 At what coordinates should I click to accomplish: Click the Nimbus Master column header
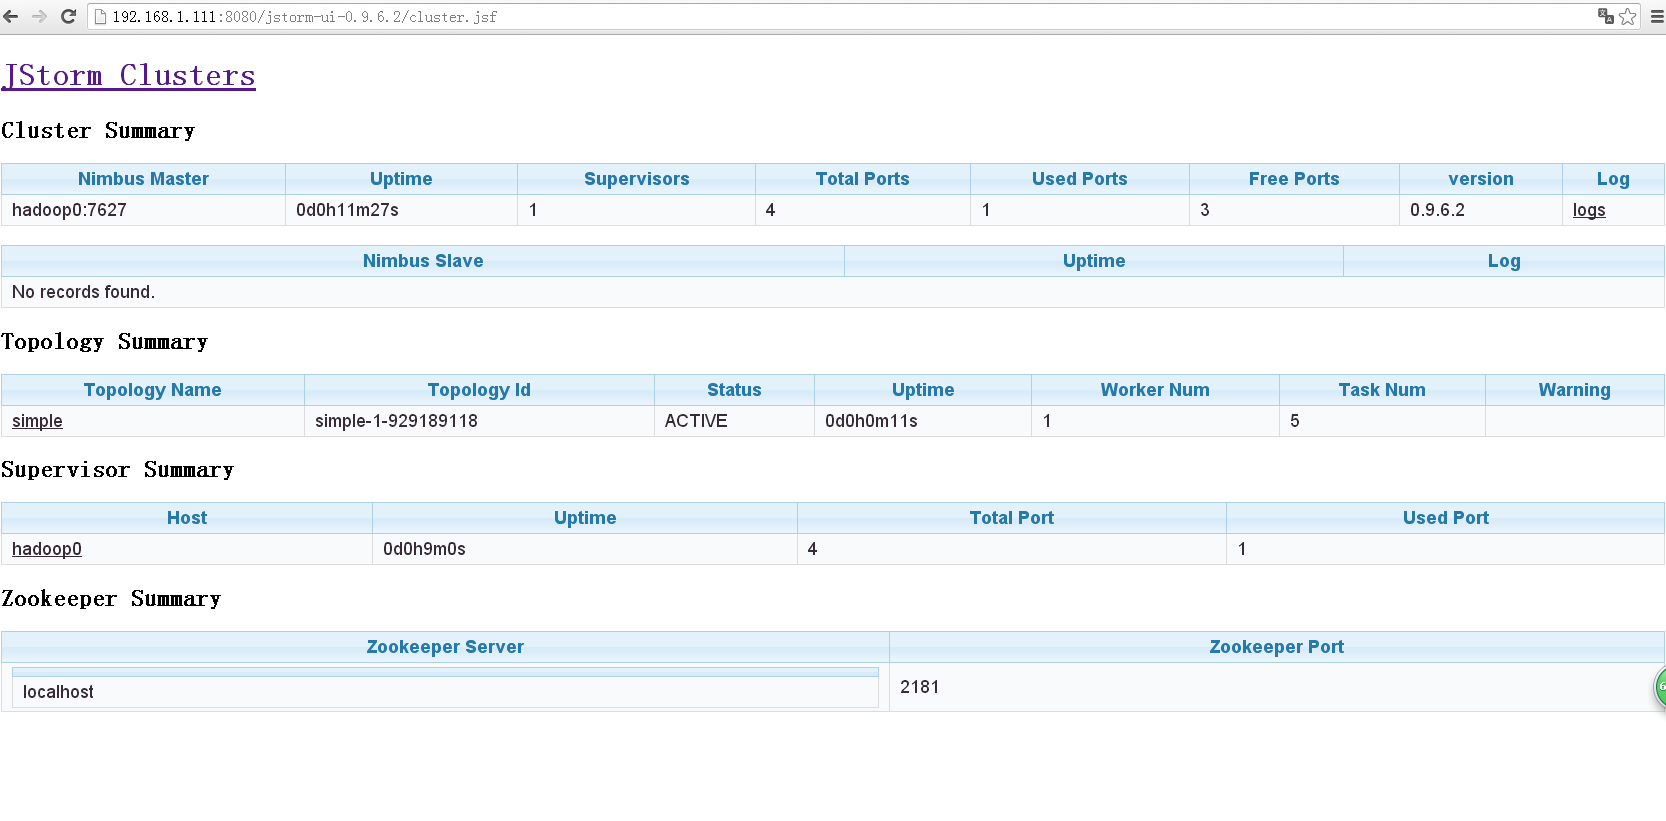(x=143, y=179)
